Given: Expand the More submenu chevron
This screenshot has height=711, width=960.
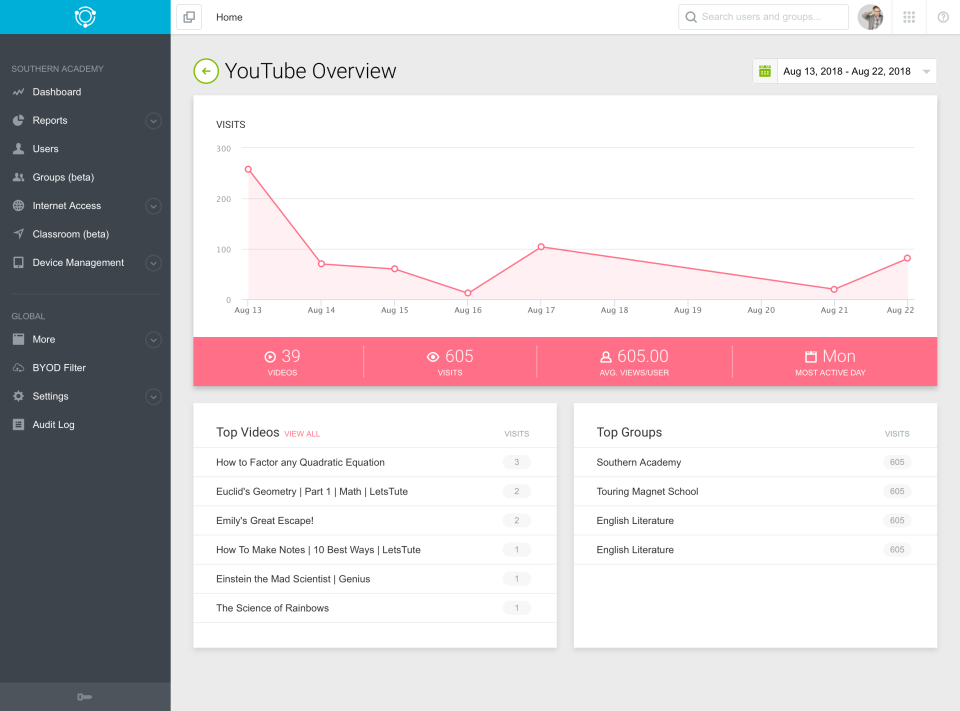Looking at the screenshot, I should tap(154, 340).
